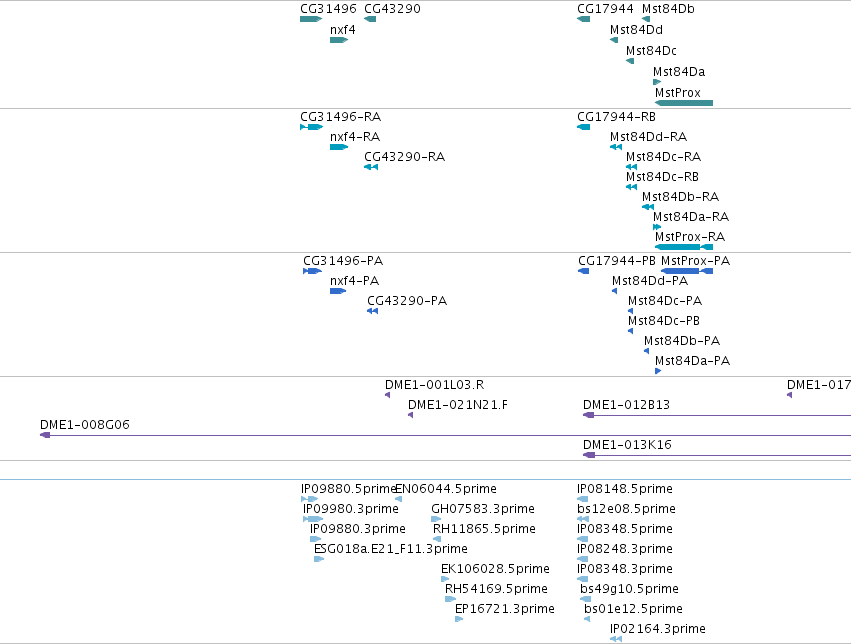Select the Mst84Da gene arrow

tap(657, 82)
